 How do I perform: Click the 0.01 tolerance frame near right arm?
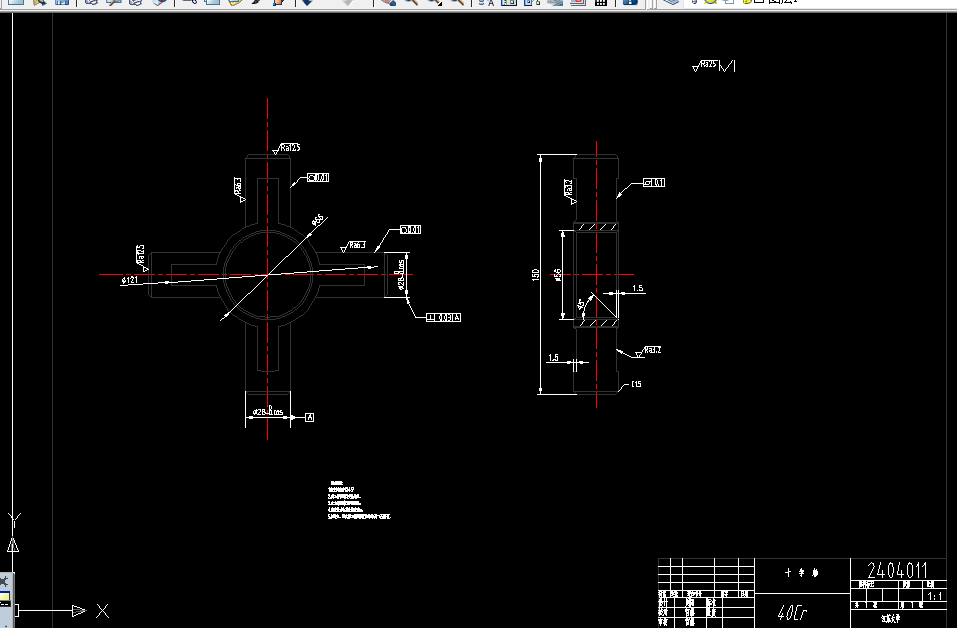411,229
